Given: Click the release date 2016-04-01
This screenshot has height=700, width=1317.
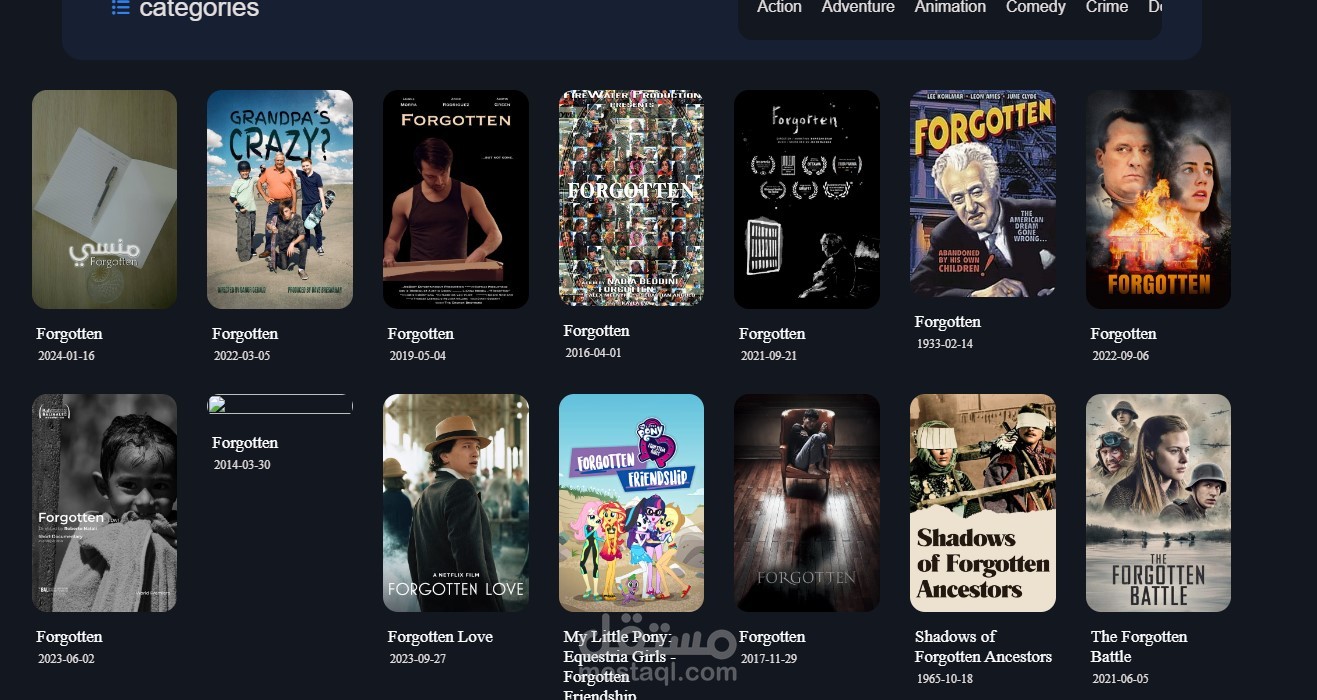Looking at the screenshot, I should point(593,353).
